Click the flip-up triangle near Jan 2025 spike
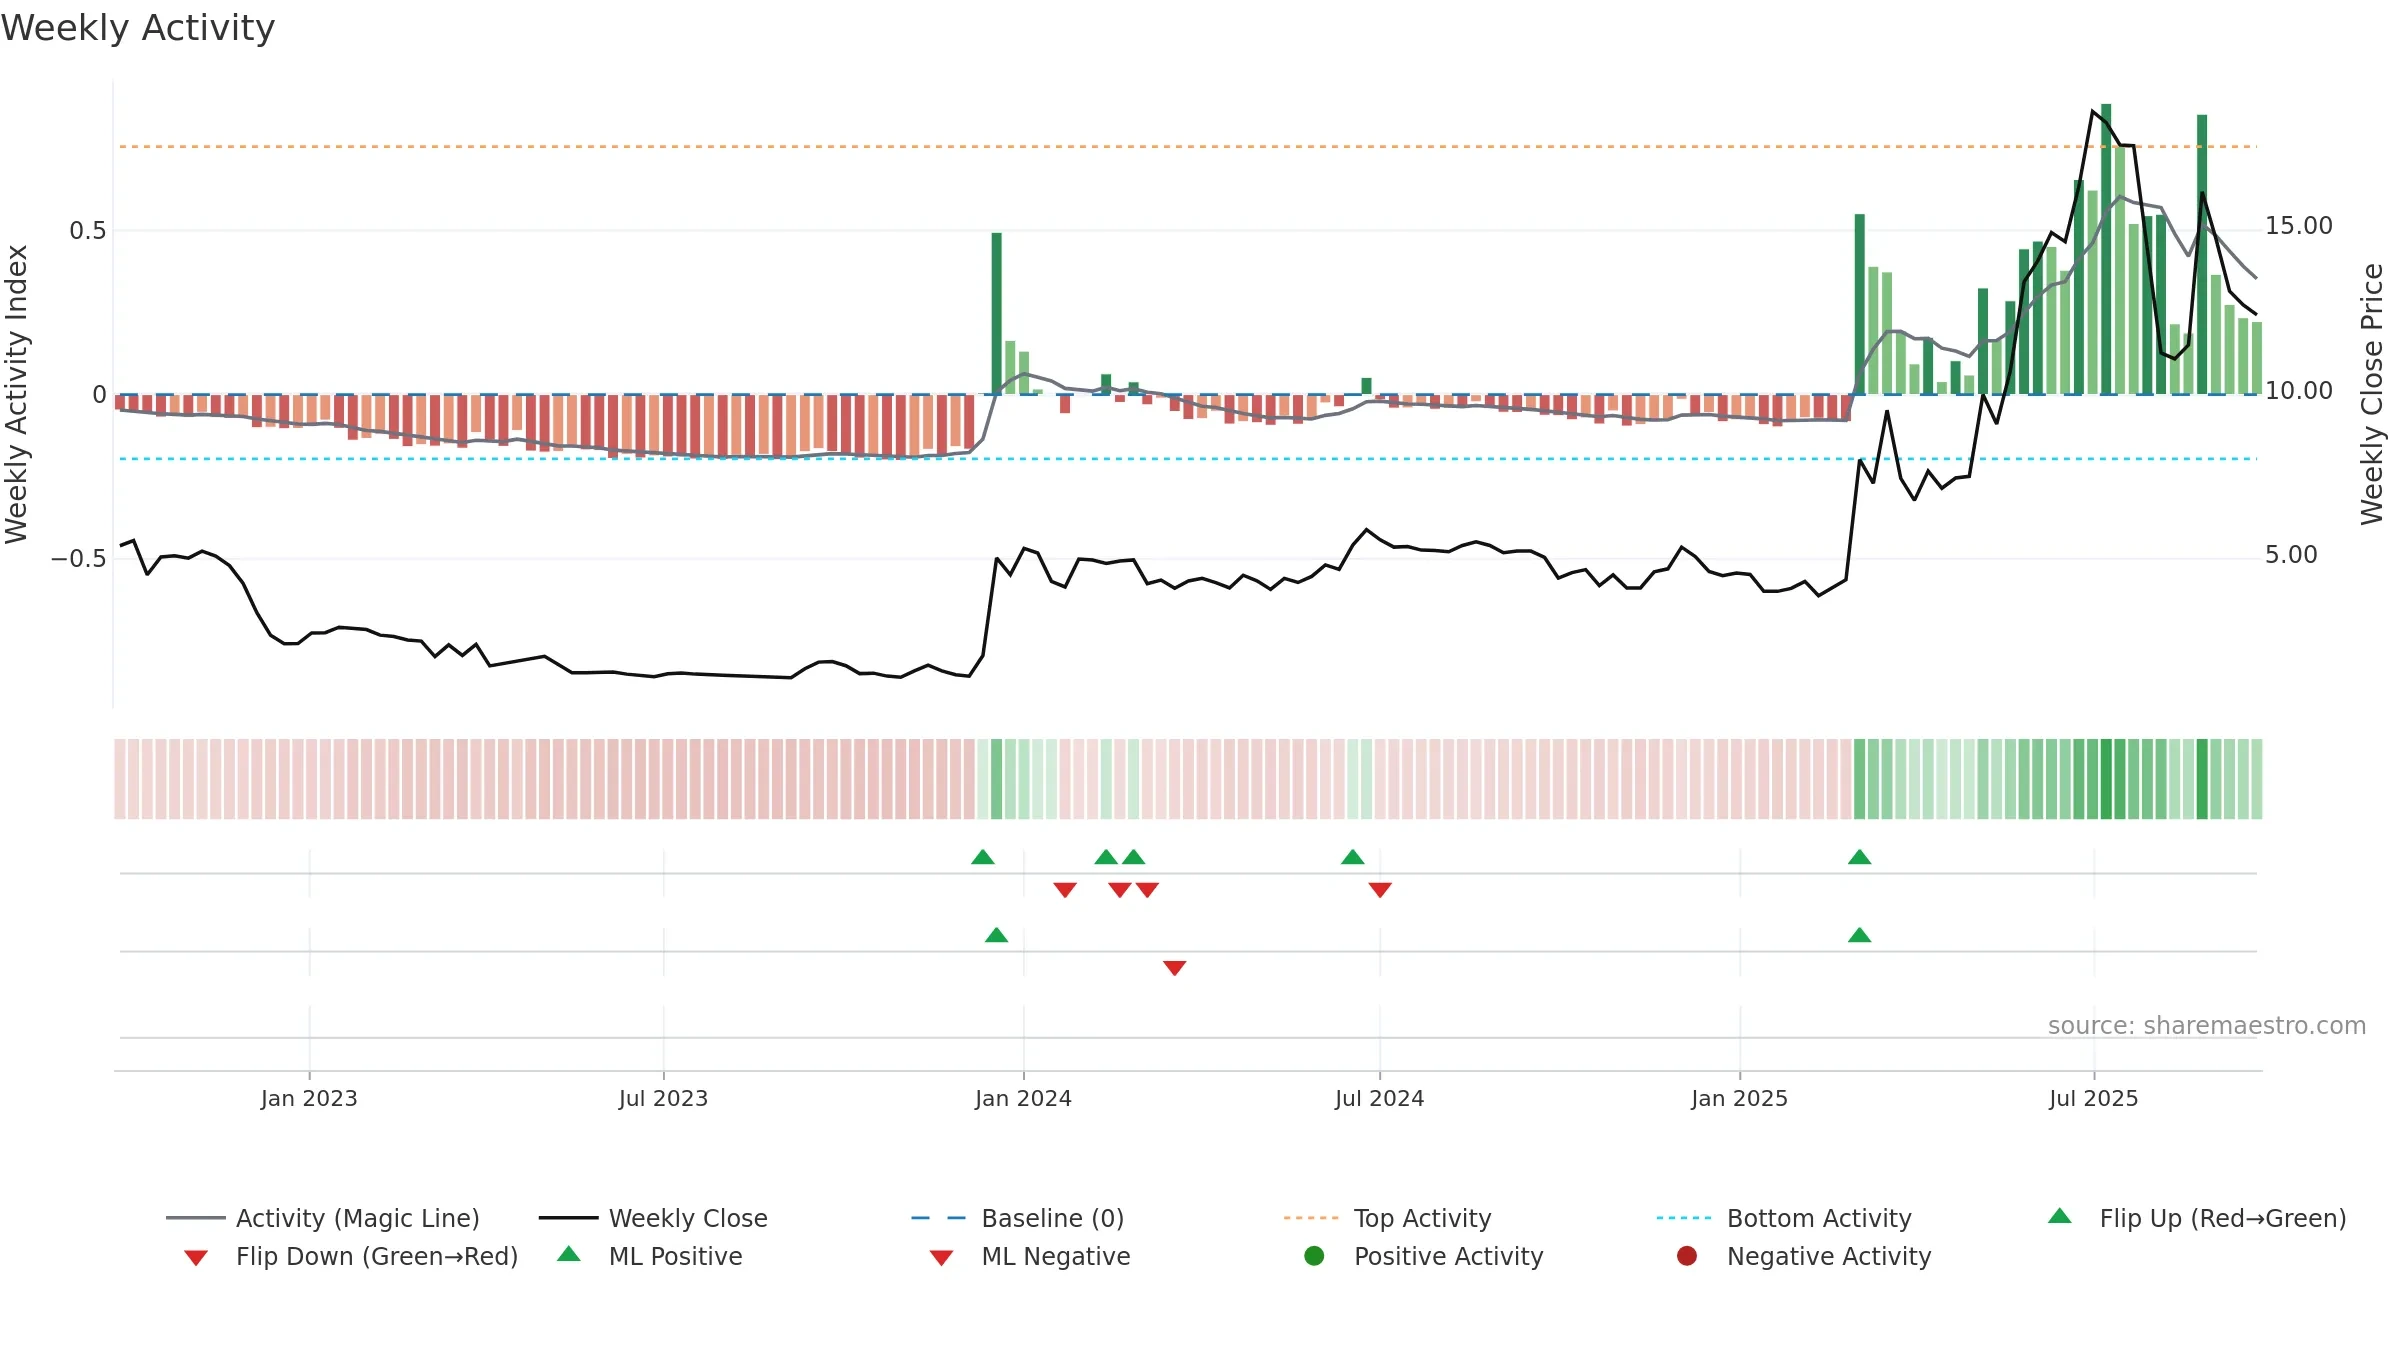Screen dimensions: 2400x1350 pos(1860,857)
